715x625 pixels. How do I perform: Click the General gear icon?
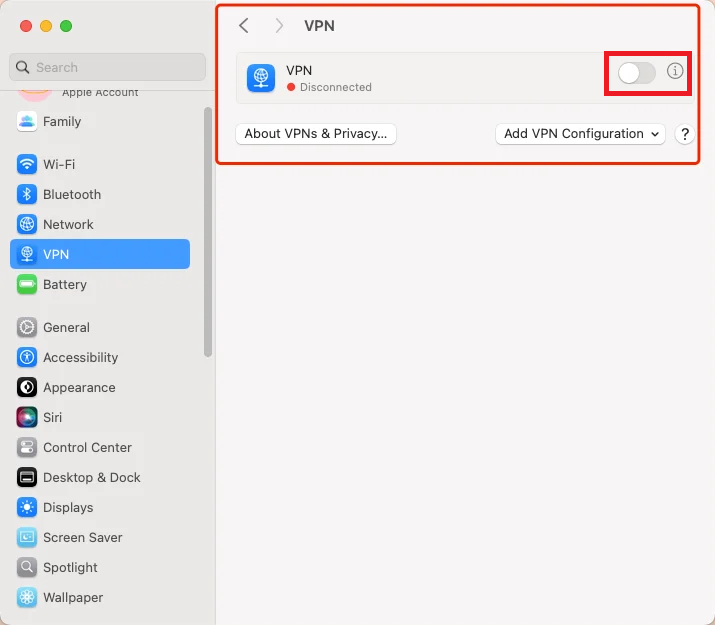tap(27, 327)
